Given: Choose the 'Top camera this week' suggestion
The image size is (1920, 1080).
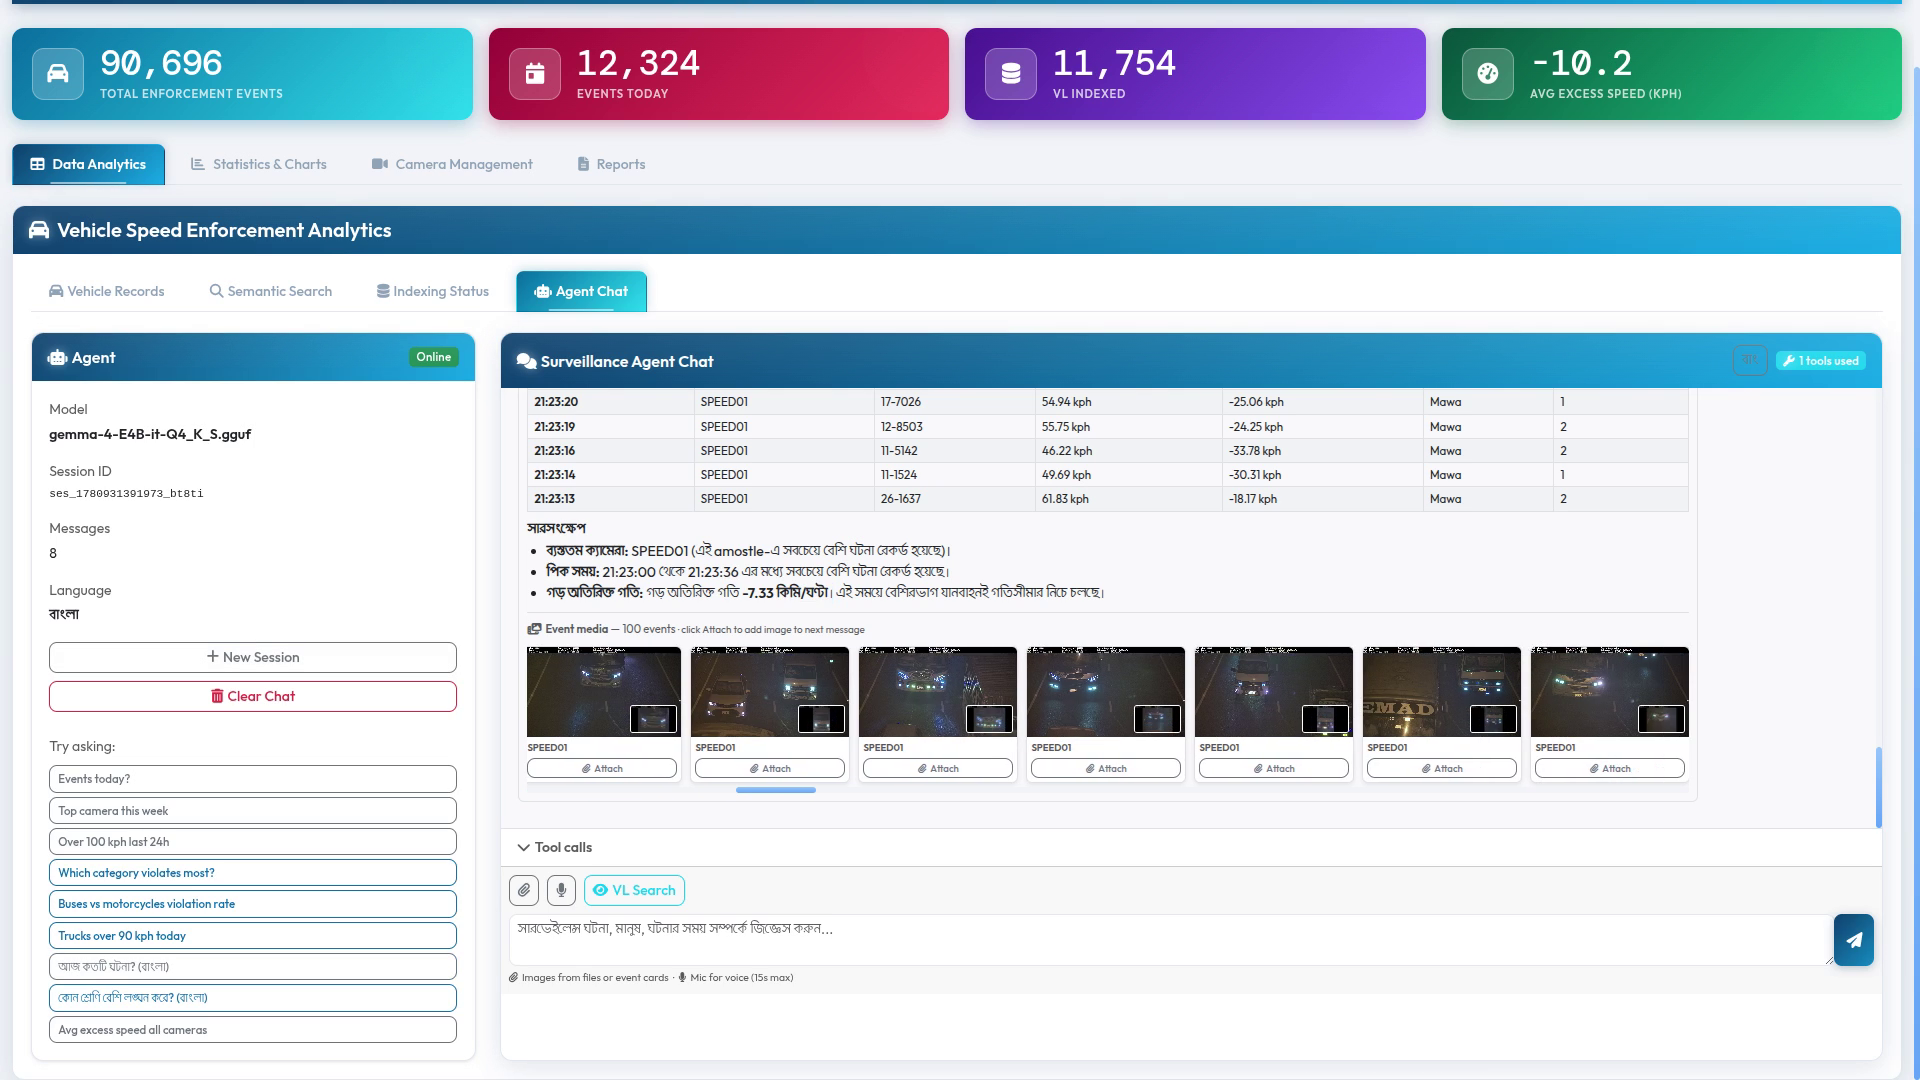Looking at the screenshot, I should pos(253,811).
